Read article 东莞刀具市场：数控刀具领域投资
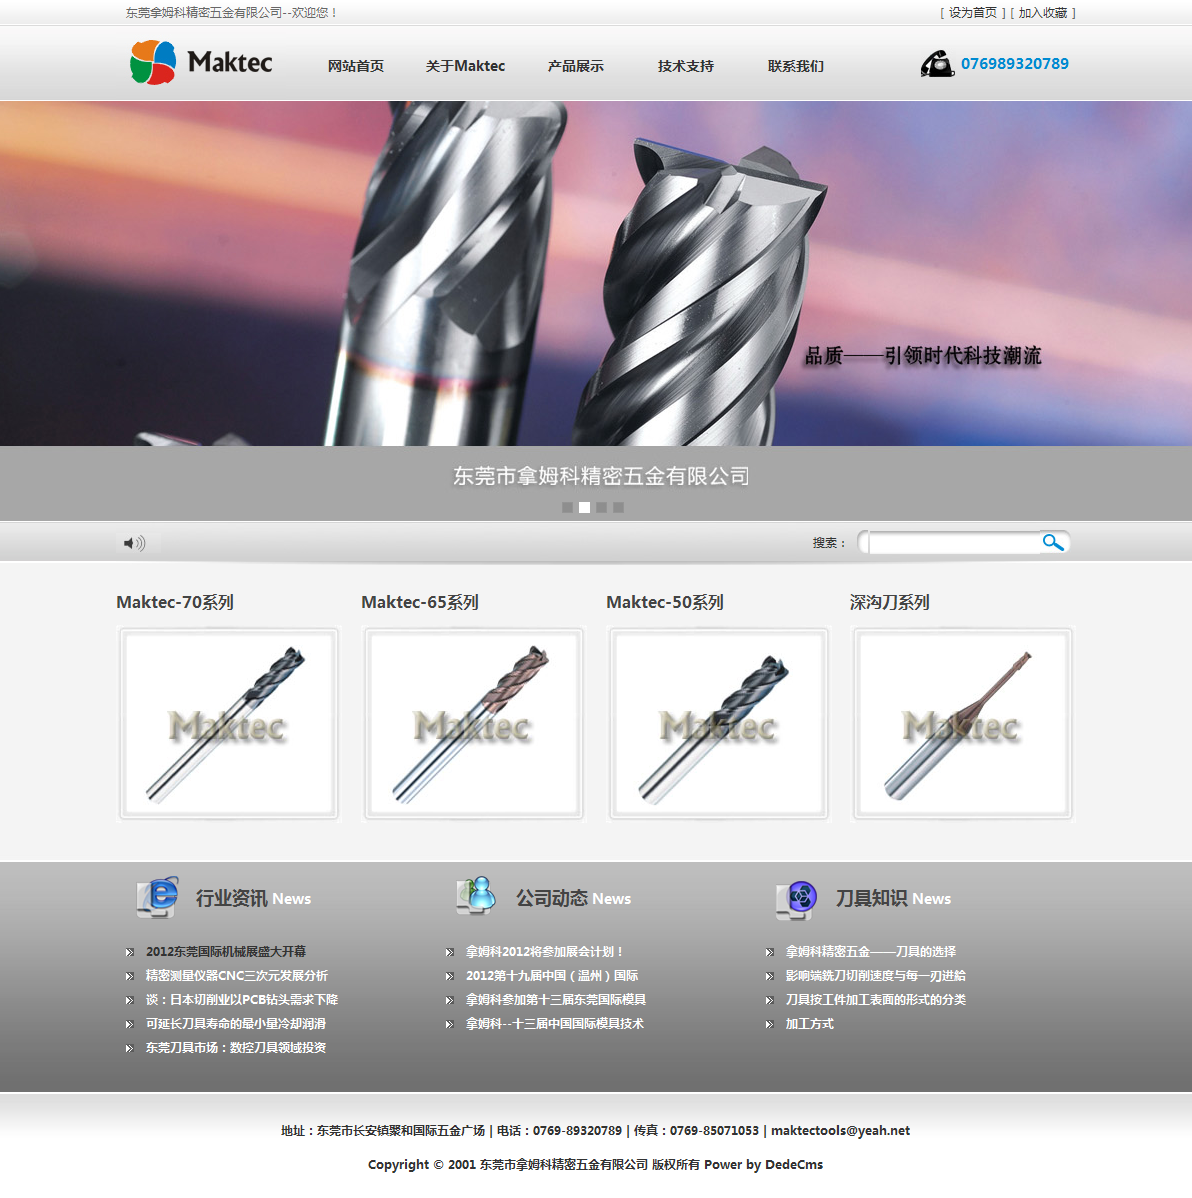Image resolution: width=1192 pixels, height=1198 pixels. (x=236, y=1048)
